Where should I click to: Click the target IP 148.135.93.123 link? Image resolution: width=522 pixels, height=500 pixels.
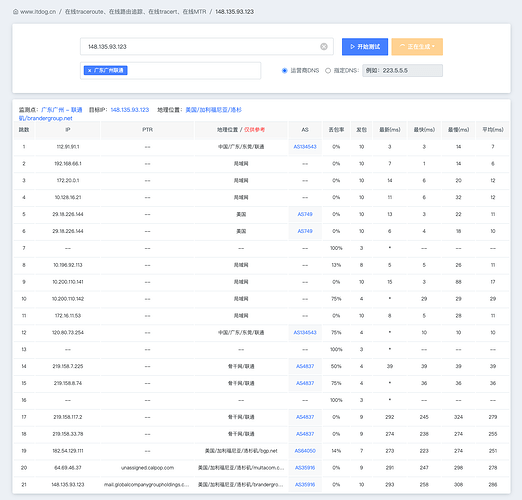[130, 110]
